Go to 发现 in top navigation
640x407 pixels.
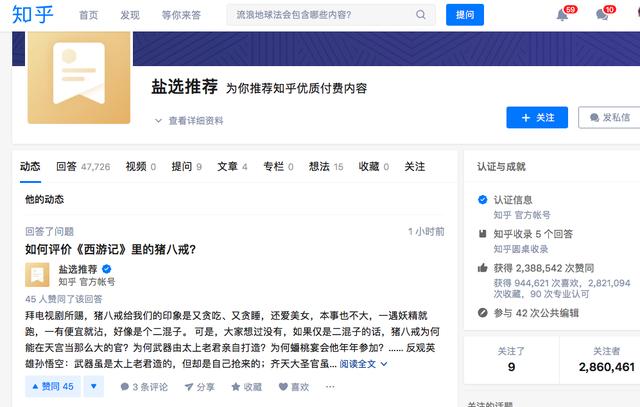pyautogui.click(x=130, y=15)
